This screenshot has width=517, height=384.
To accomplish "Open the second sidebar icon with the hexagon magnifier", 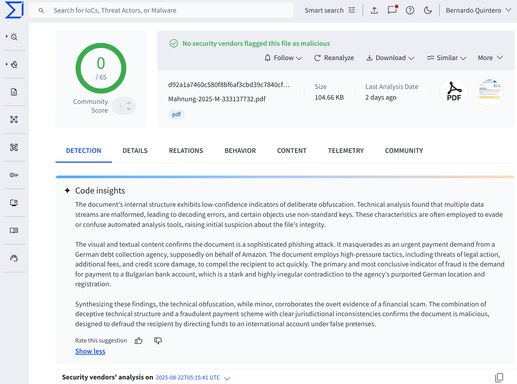I will (x=14, y=64).
